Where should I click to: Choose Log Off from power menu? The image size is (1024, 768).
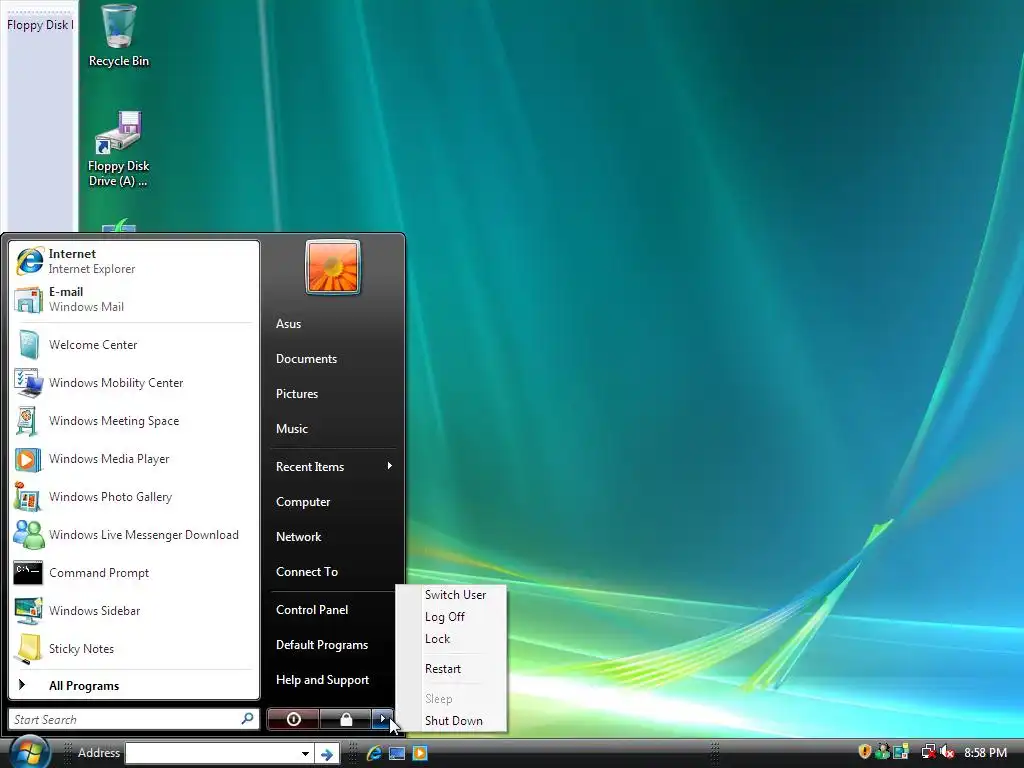[445, 616]
